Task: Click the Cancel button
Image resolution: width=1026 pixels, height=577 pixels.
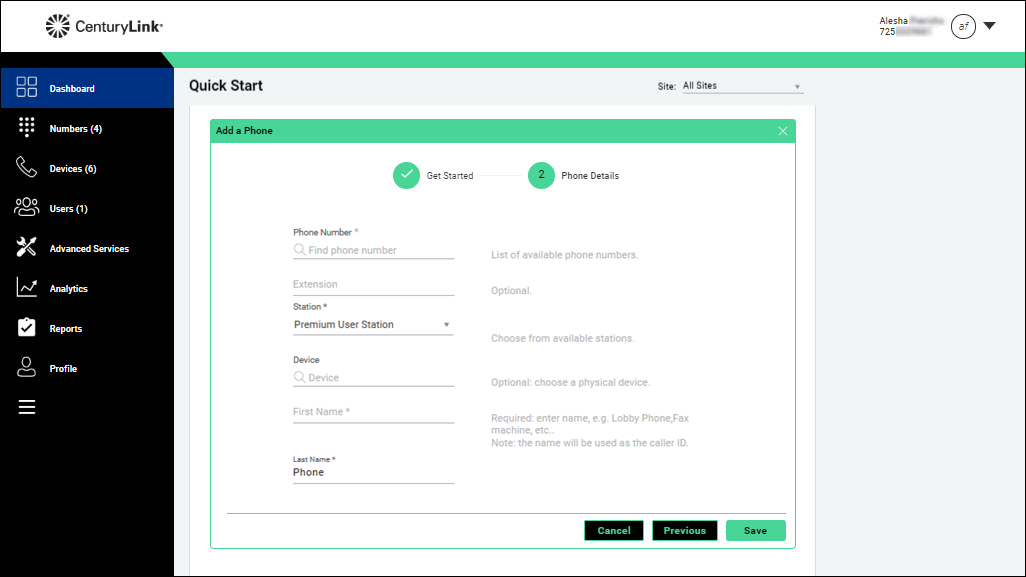Action: [x=614, y=531]
